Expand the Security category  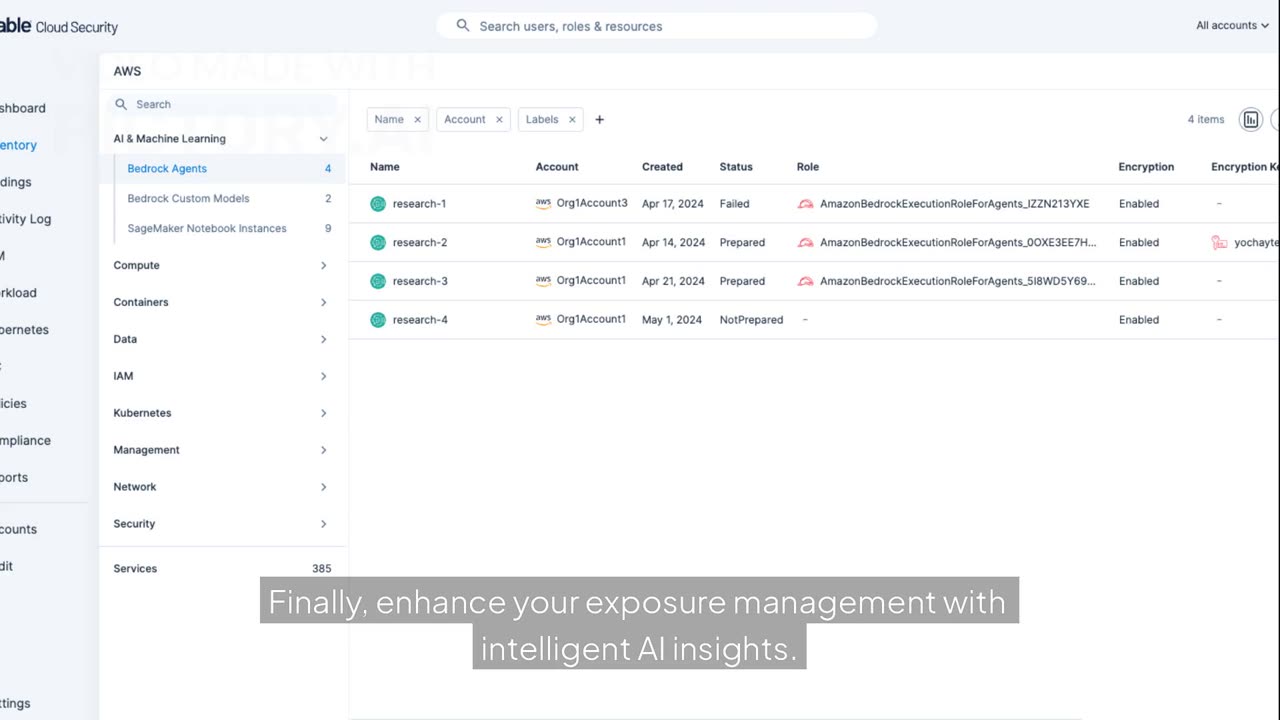323,524
